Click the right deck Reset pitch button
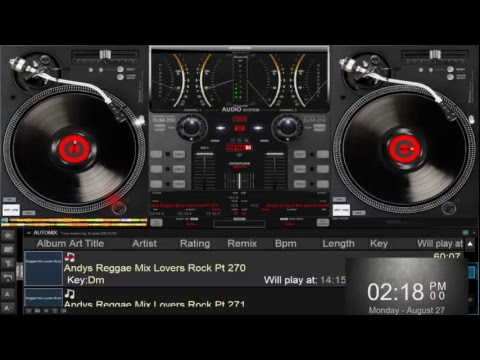The image size is (480, 360). 450,69
